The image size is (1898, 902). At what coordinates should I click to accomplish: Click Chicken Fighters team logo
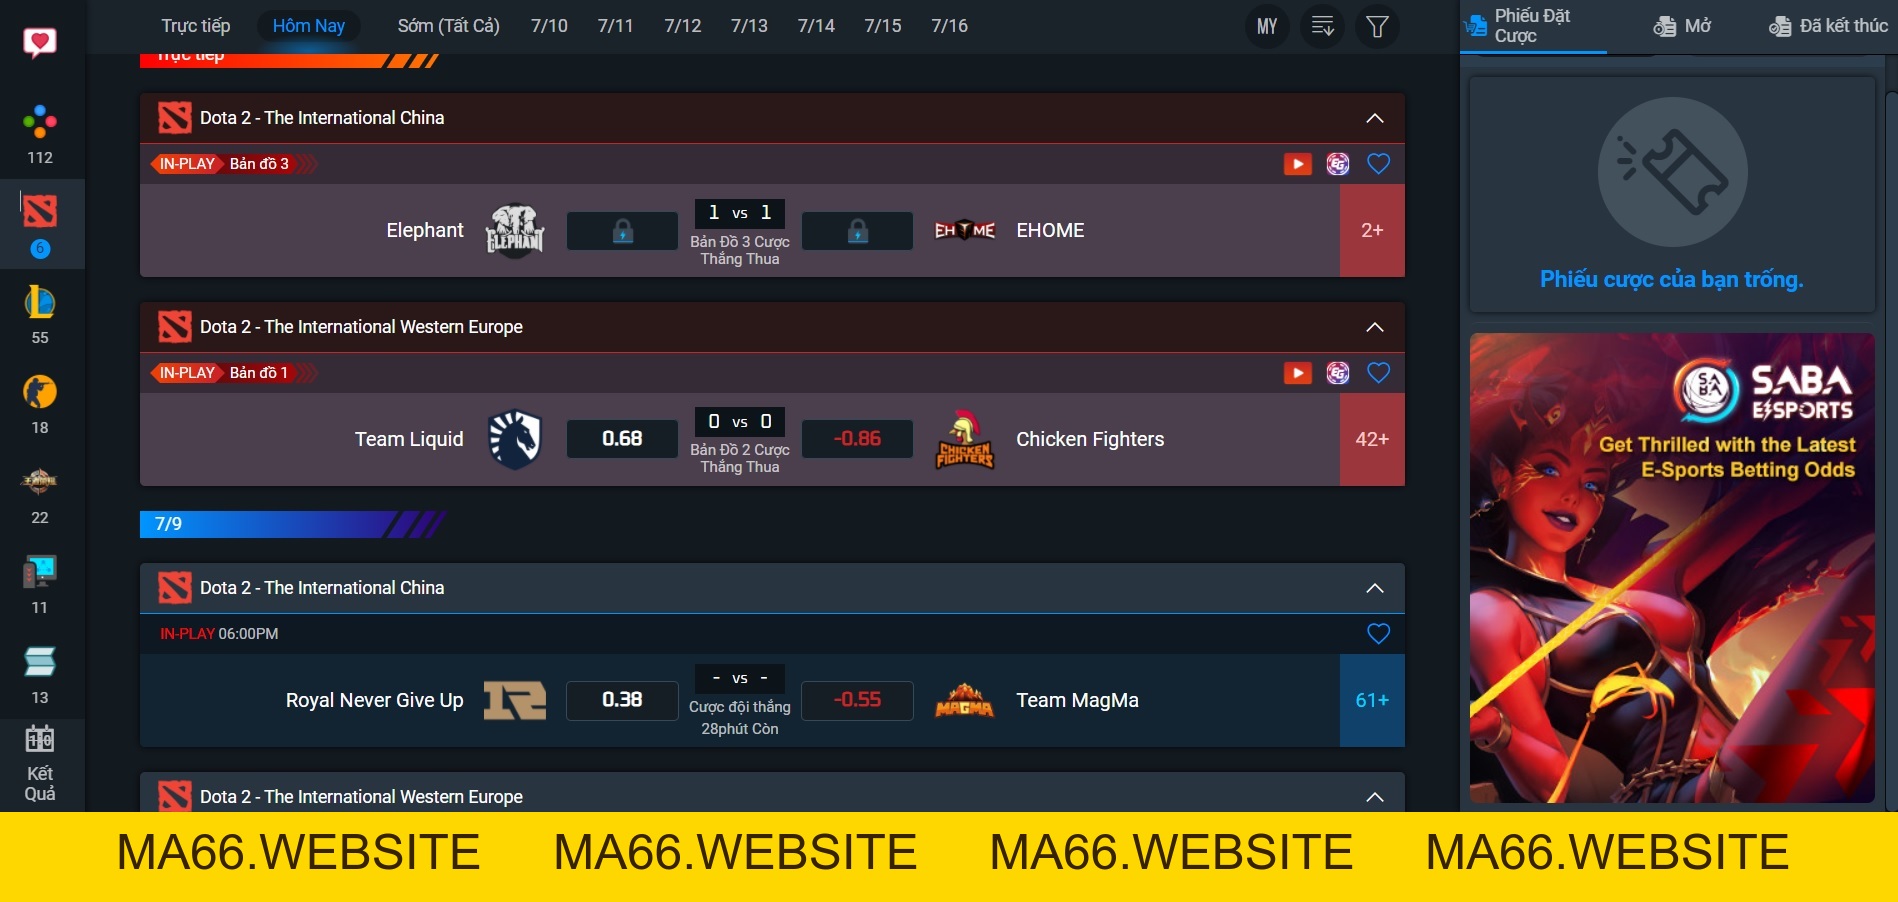pos(964,439)
